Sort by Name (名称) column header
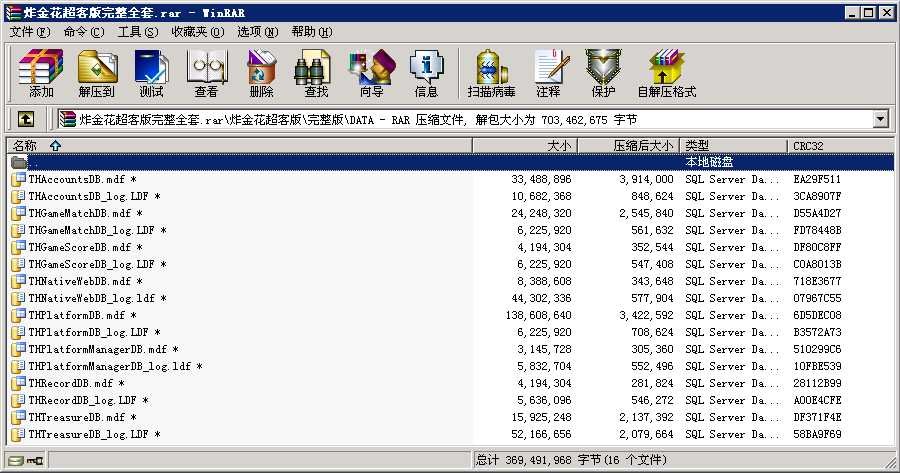Viewport: 900px width, 473px height. click(x=239, y=146)
